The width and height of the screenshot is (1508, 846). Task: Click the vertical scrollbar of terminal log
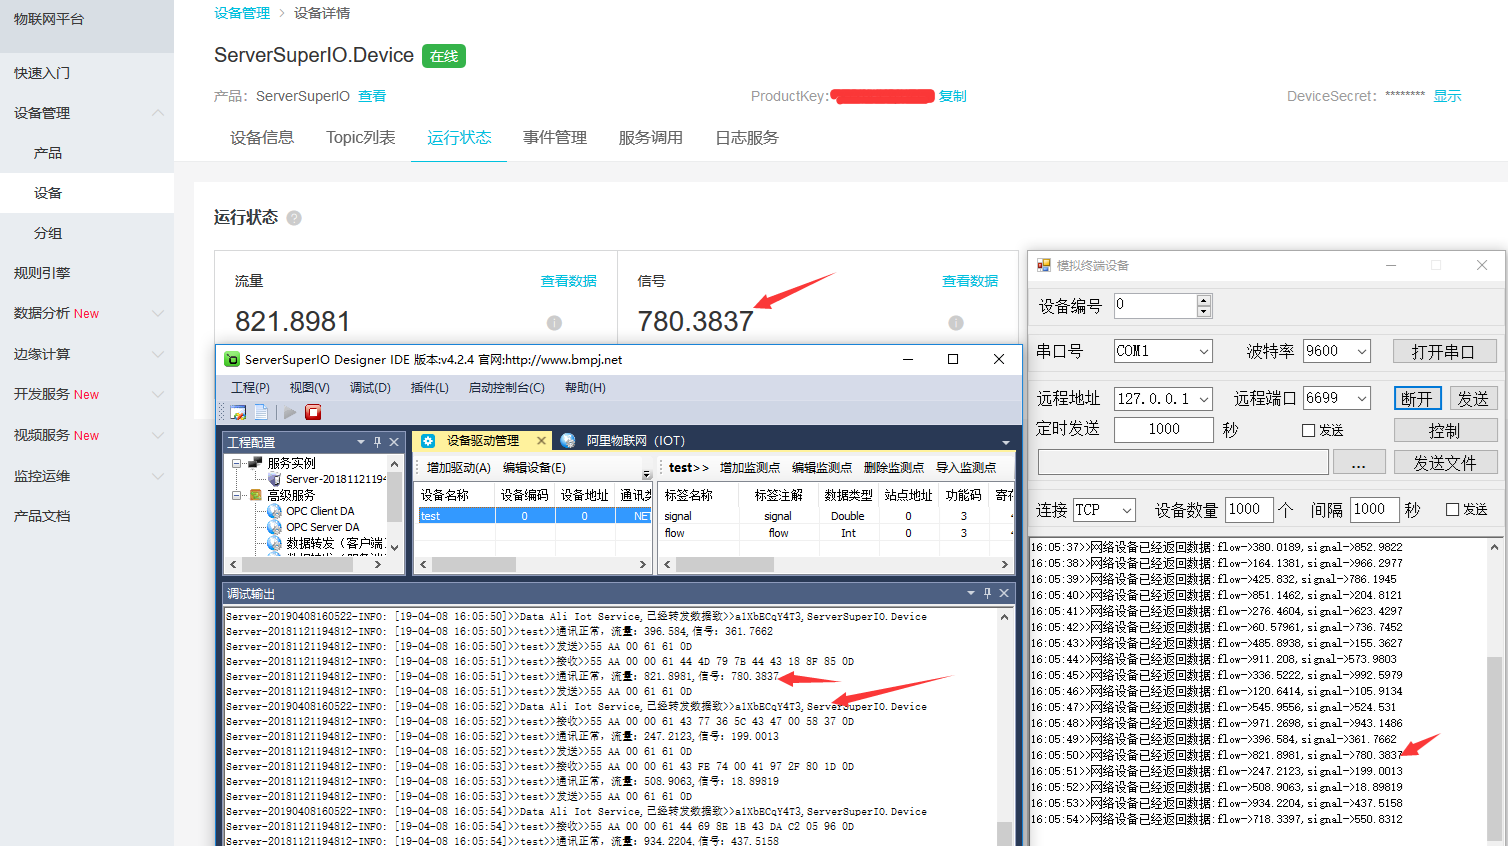[x=1494, y=690]
